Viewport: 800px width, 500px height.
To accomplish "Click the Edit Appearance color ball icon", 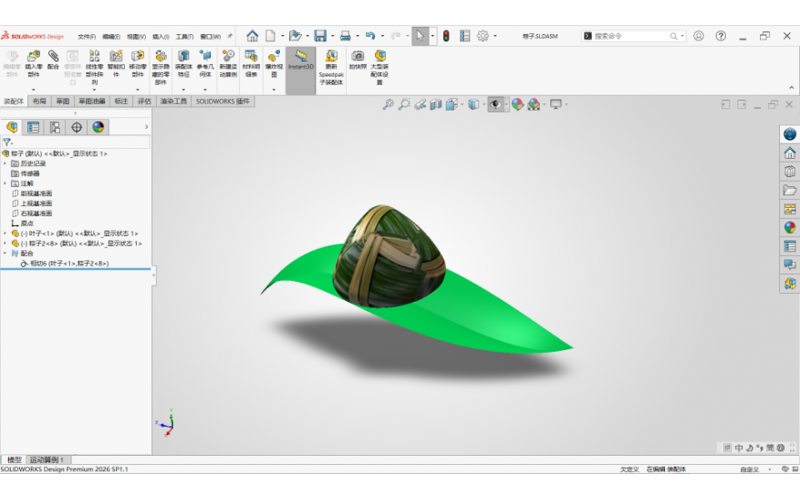I will coord(517,105).
